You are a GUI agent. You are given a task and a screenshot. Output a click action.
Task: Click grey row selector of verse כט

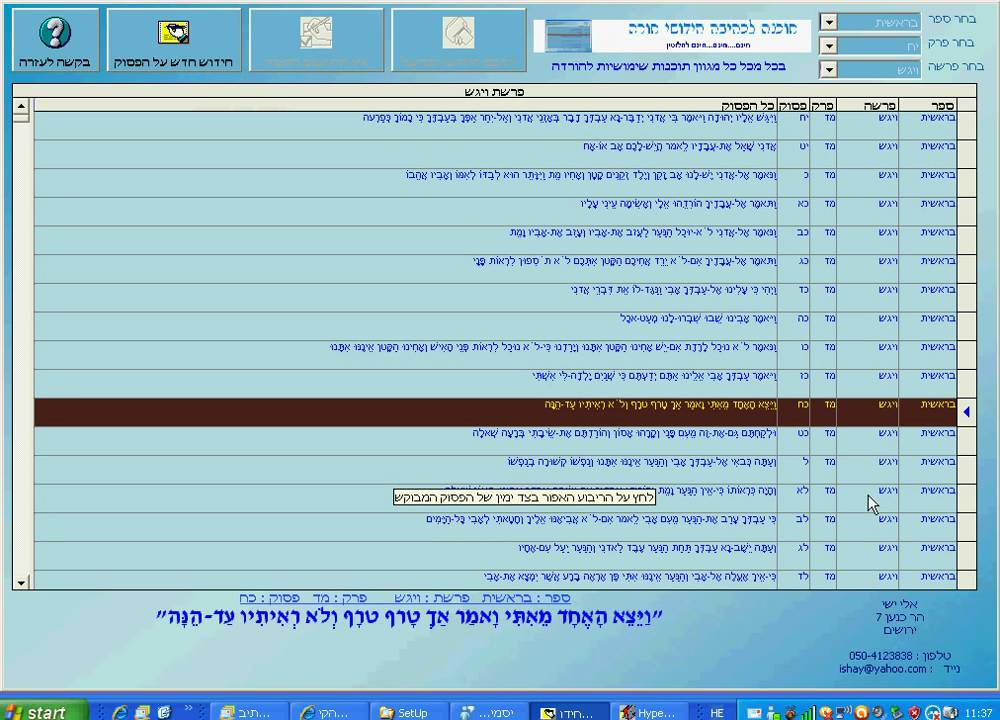click(x=966, y=441)
